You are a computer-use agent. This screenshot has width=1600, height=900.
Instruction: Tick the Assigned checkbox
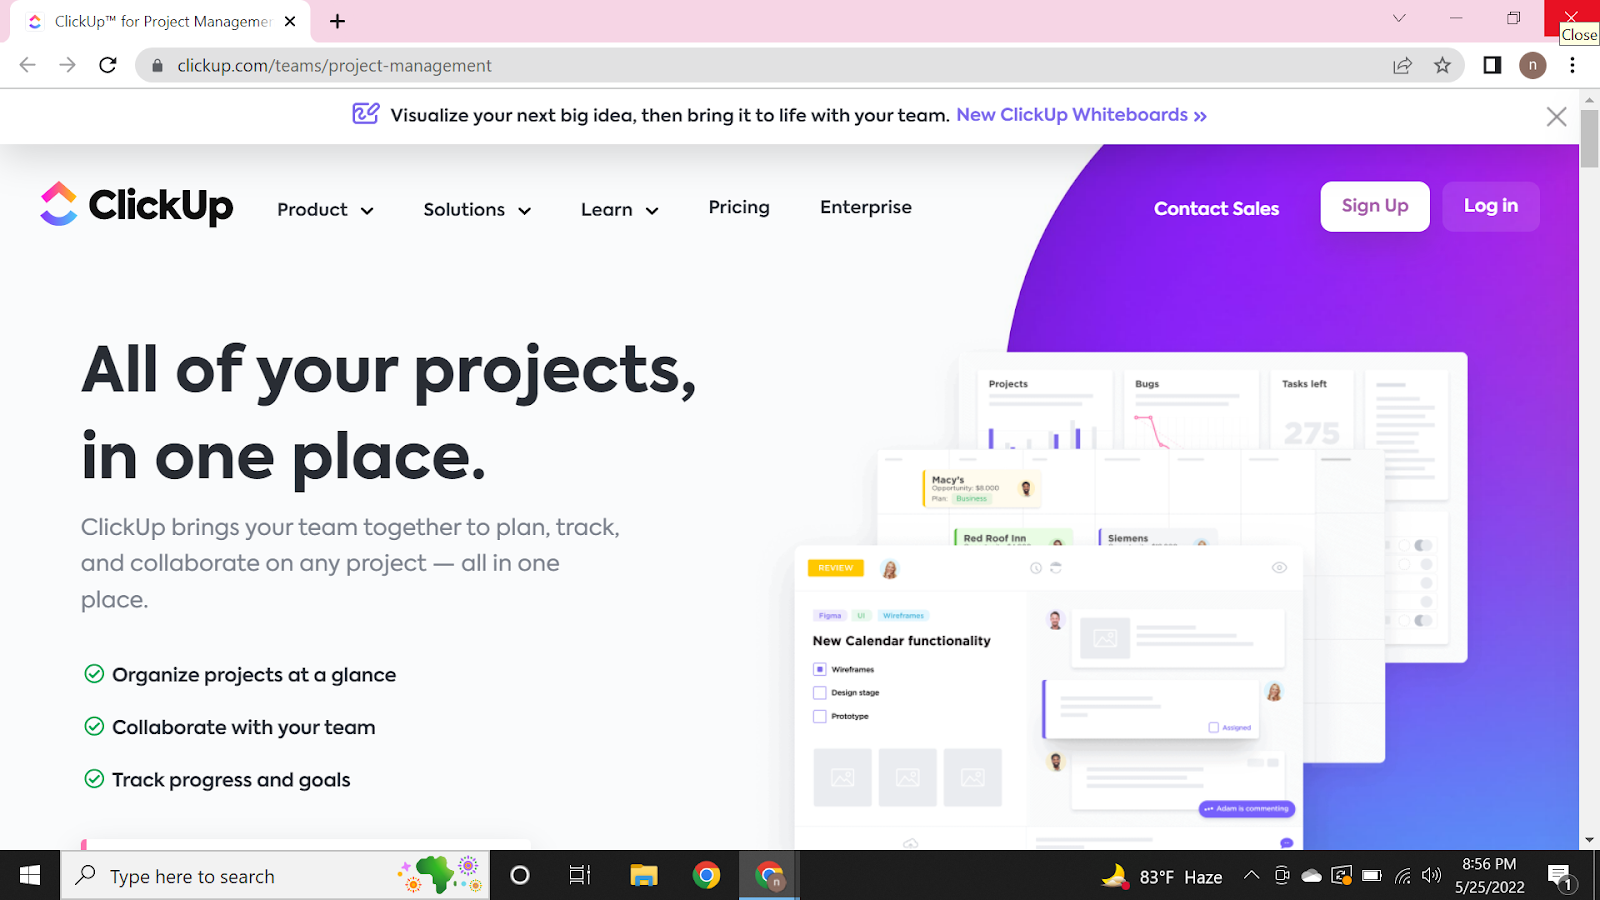coord(1214,728)
